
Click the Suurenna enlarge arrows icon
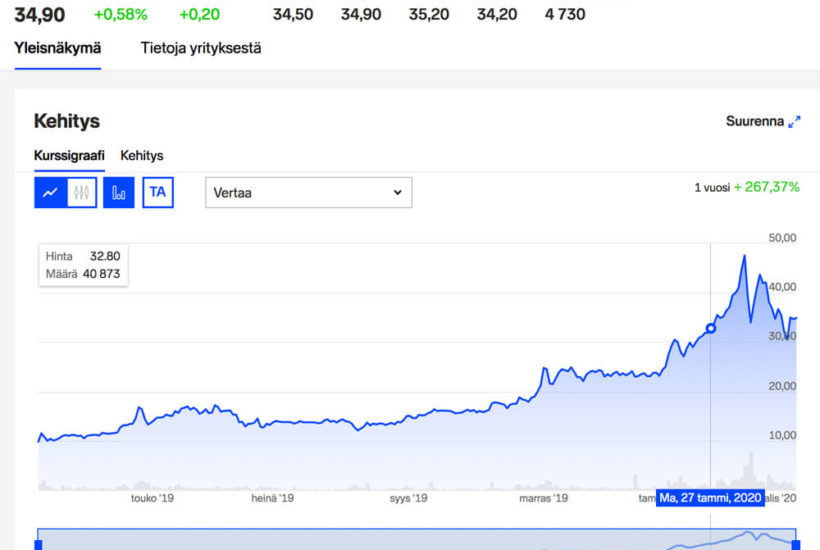(794, 122)
